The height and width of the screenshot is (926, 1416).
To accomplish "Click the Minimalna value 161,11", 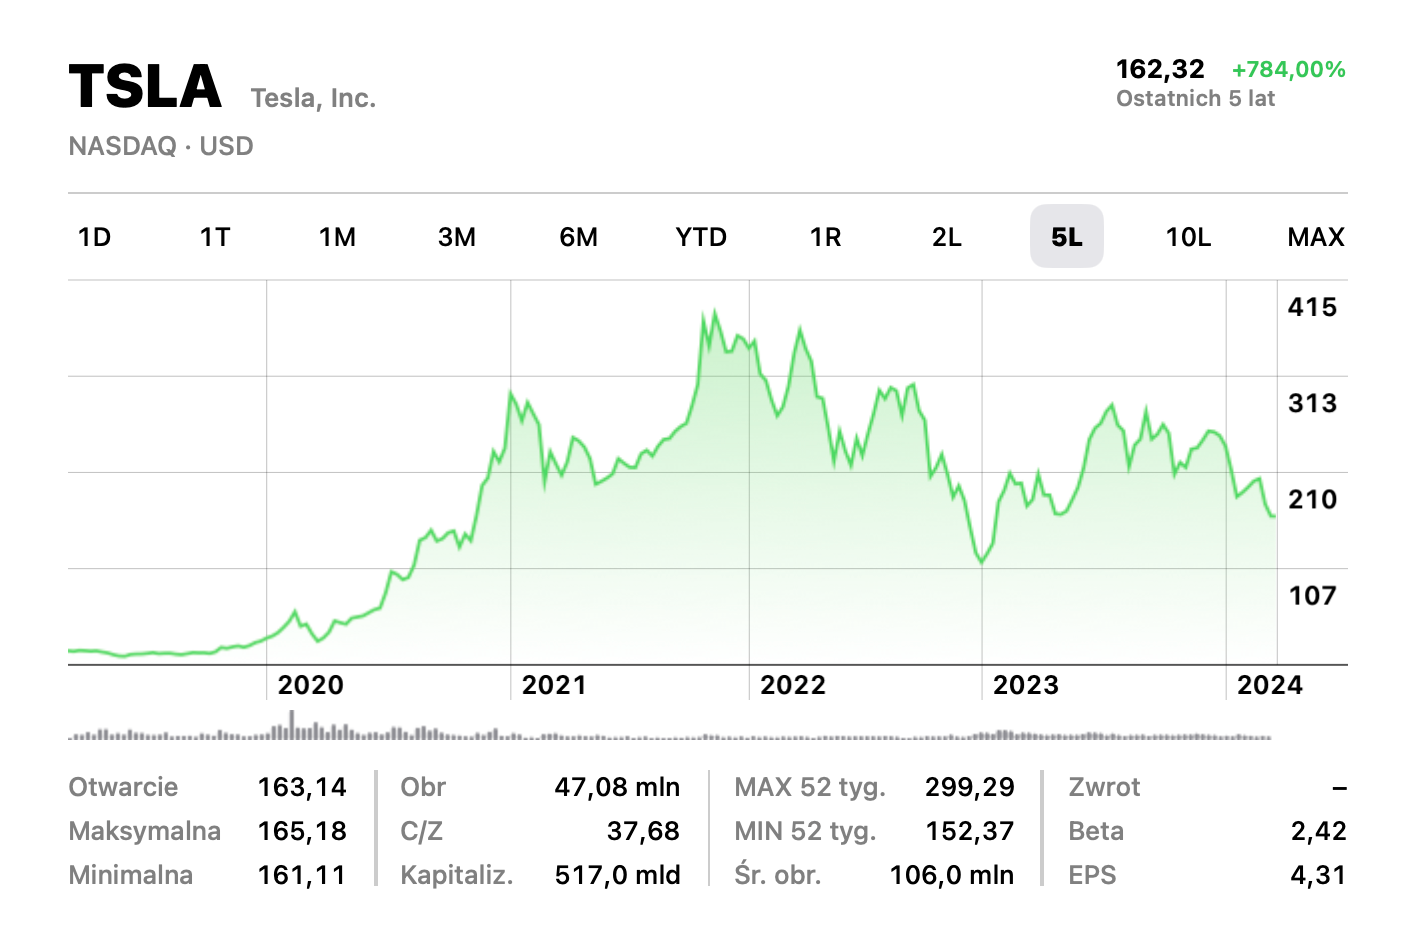I will (x=302, y=875).
